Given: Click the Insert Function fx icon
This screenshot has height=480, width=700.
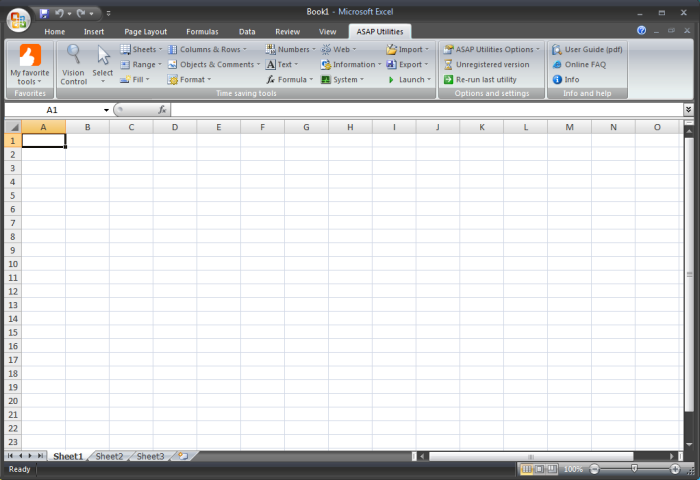Looking at the screenshot, I should pos(162,109).
